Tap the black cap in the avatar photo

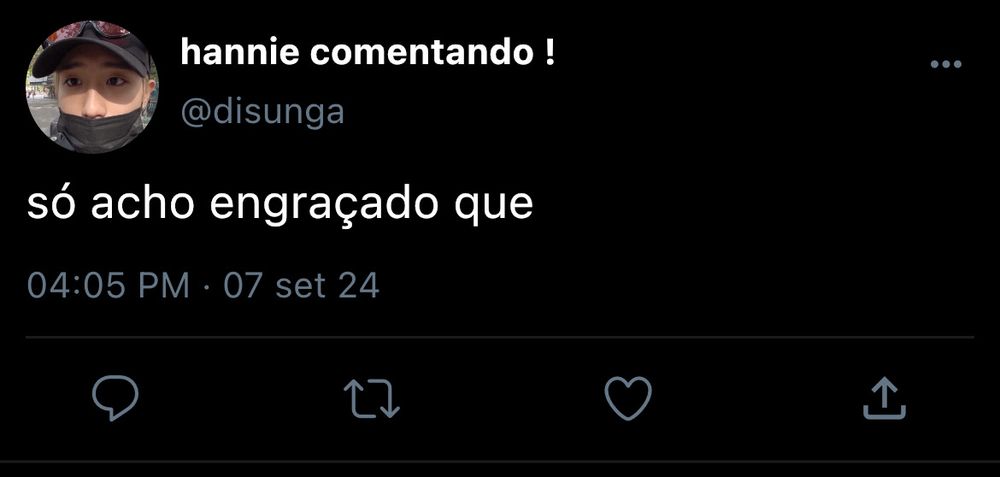point(90,50)
